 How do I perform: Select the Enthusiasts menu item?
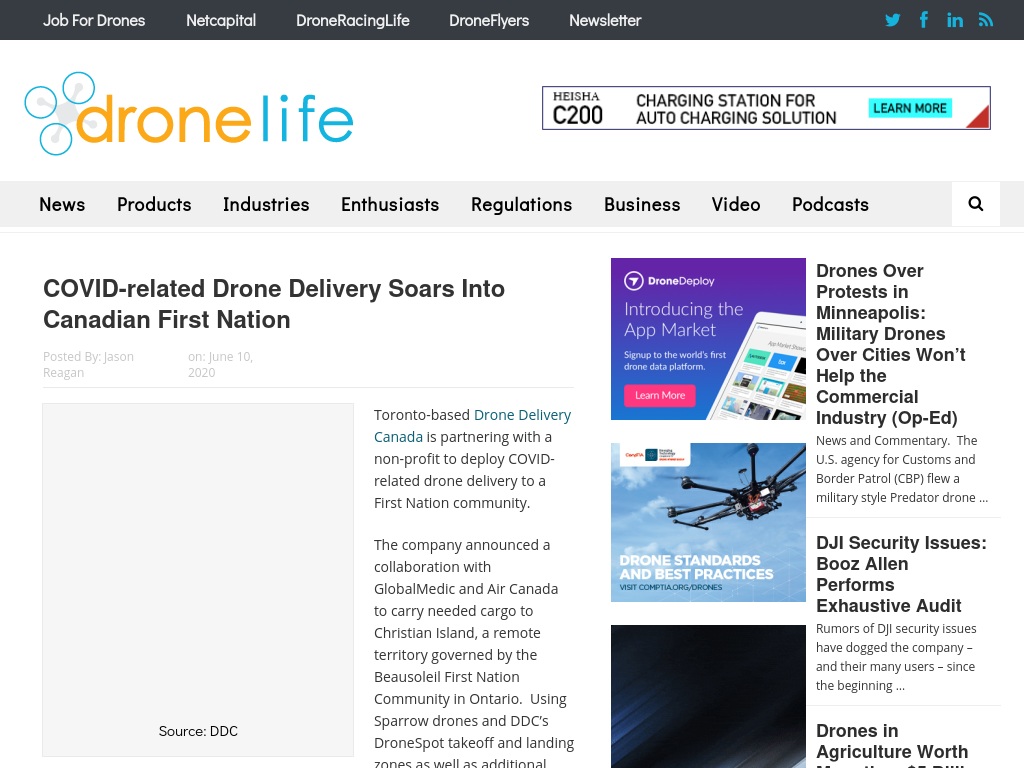click(390, 204)
